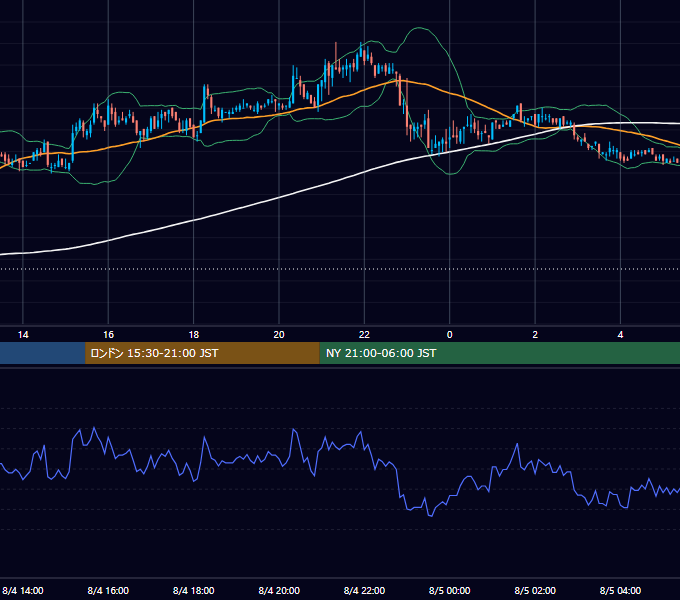
Task: Click the 8/4 18:00 time label
Action: pyautogui.click(x=193, y=591)
